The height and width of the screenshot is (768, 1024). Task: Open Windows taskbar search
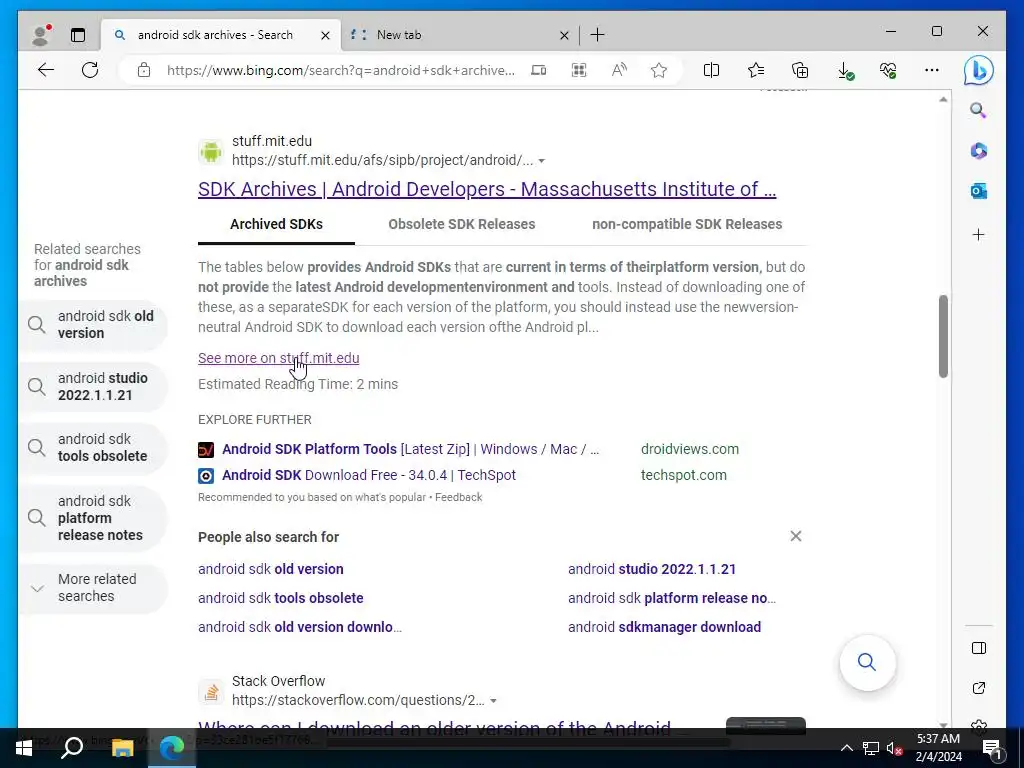[x=71, y=748]
